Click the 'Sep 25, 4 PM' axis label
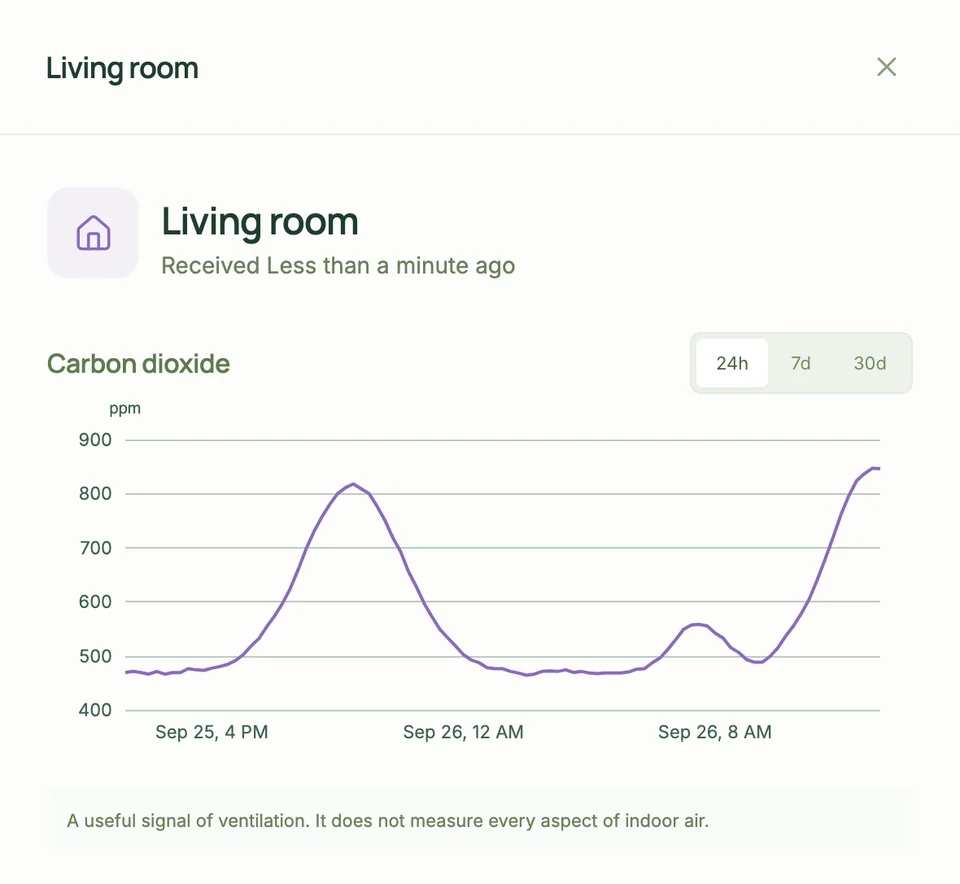The width and height of the screenshot is (960, 884). pos(212,732)
